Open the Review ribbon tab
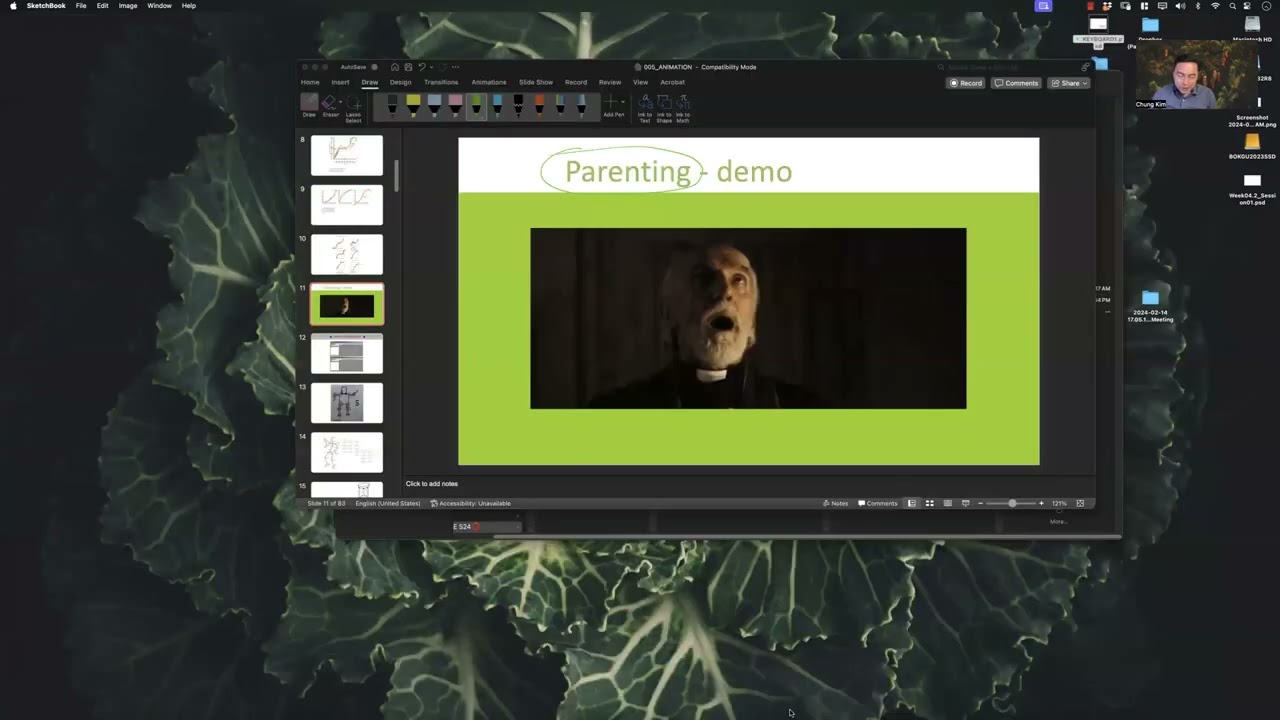The image size is (1280, 720). (x=610, y=82)
